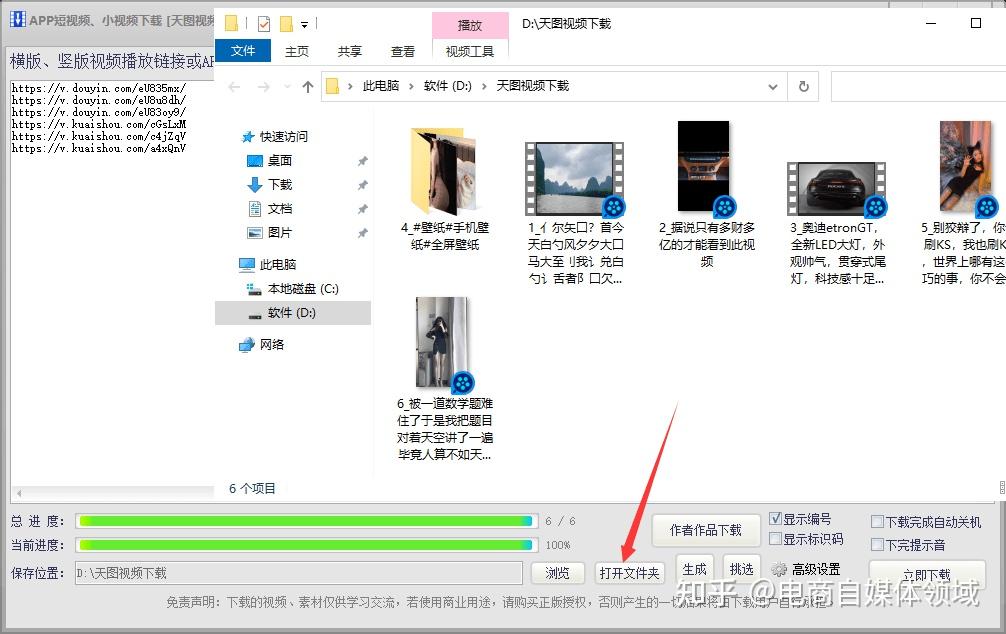This screenshot has height=634, width=1006.
Task: Click the 当前进度 green progress bar
Action: (x=306, y=545)
